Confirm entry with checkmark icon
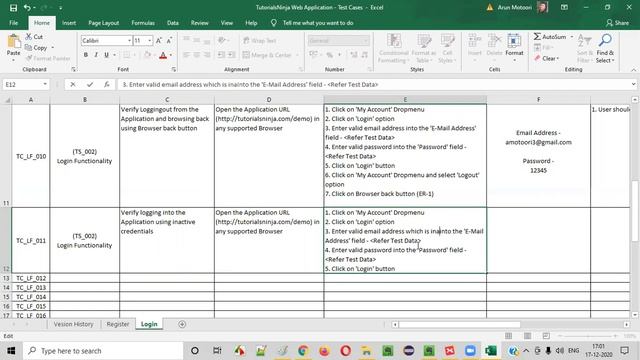Screen dimensions: 640x360 [x=90, y=84]
